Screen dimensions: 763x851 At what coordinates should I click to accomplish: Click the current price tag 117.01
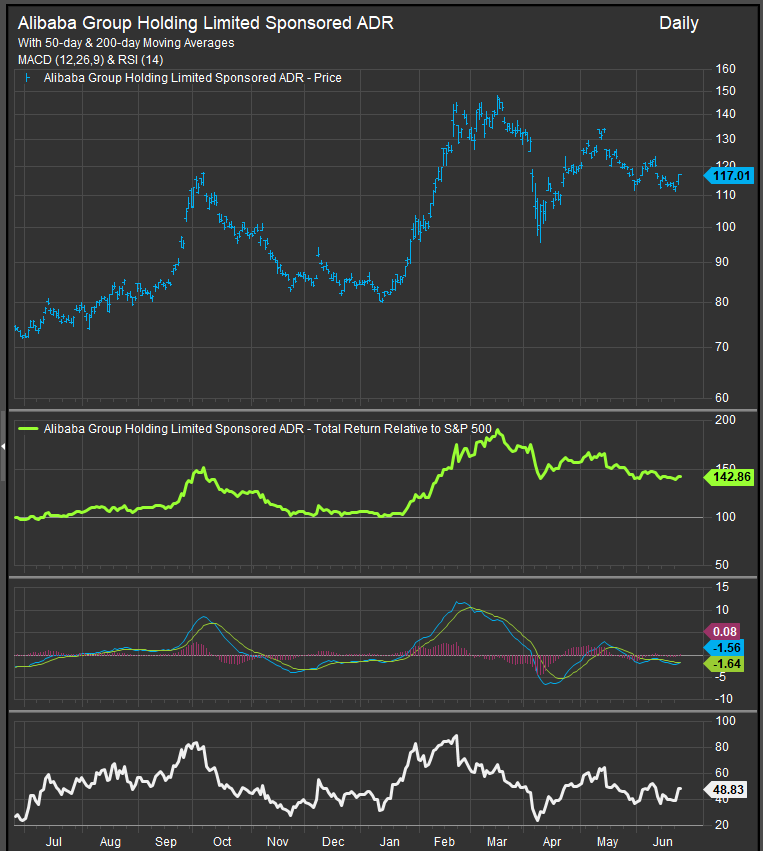pos(729,176)
